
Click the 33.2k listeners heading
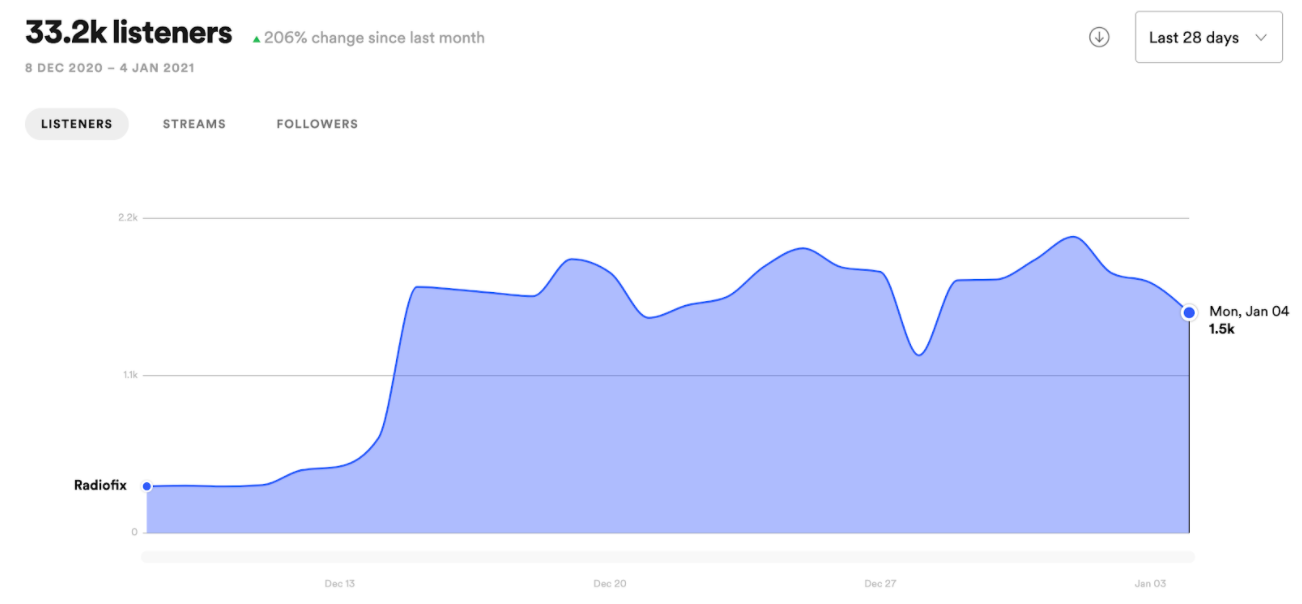(128, 33)
